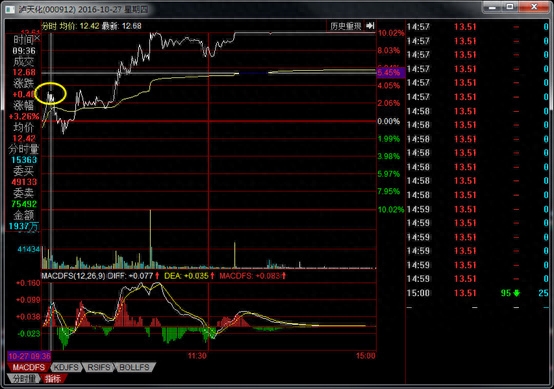
Task: Toggle the 指标 indicator tab
Action: click(x=53, y=379)
